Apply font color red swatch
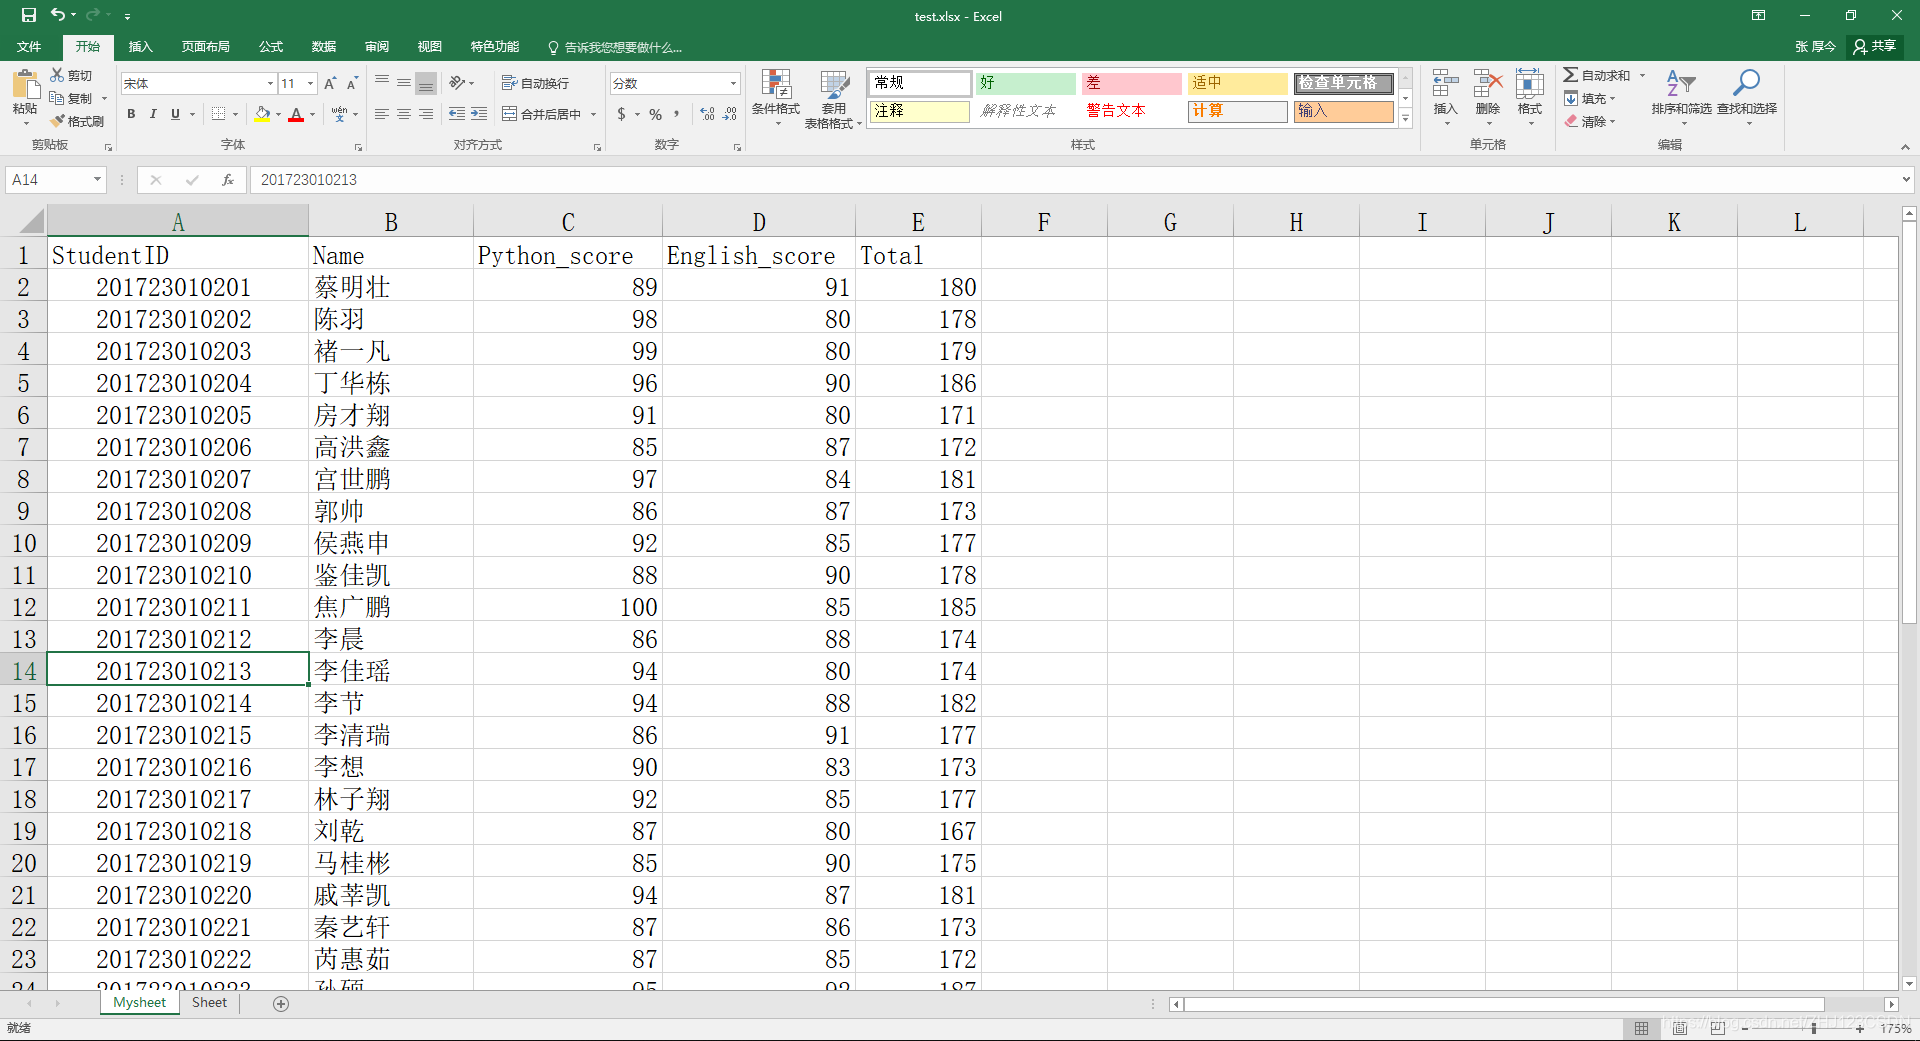1920x1041 pixels. (296, 114)
